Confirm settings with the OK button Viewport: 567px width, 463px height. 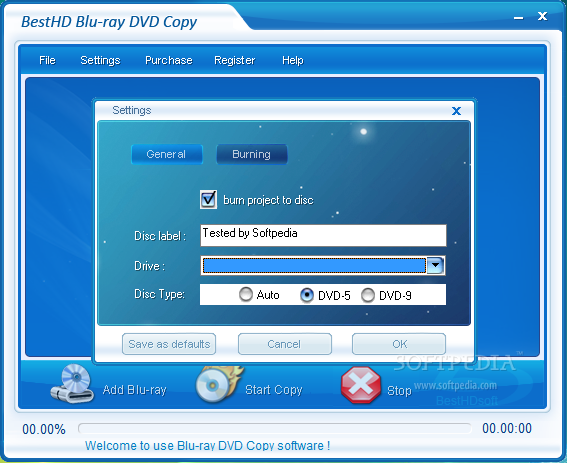(x=399, y=344)
